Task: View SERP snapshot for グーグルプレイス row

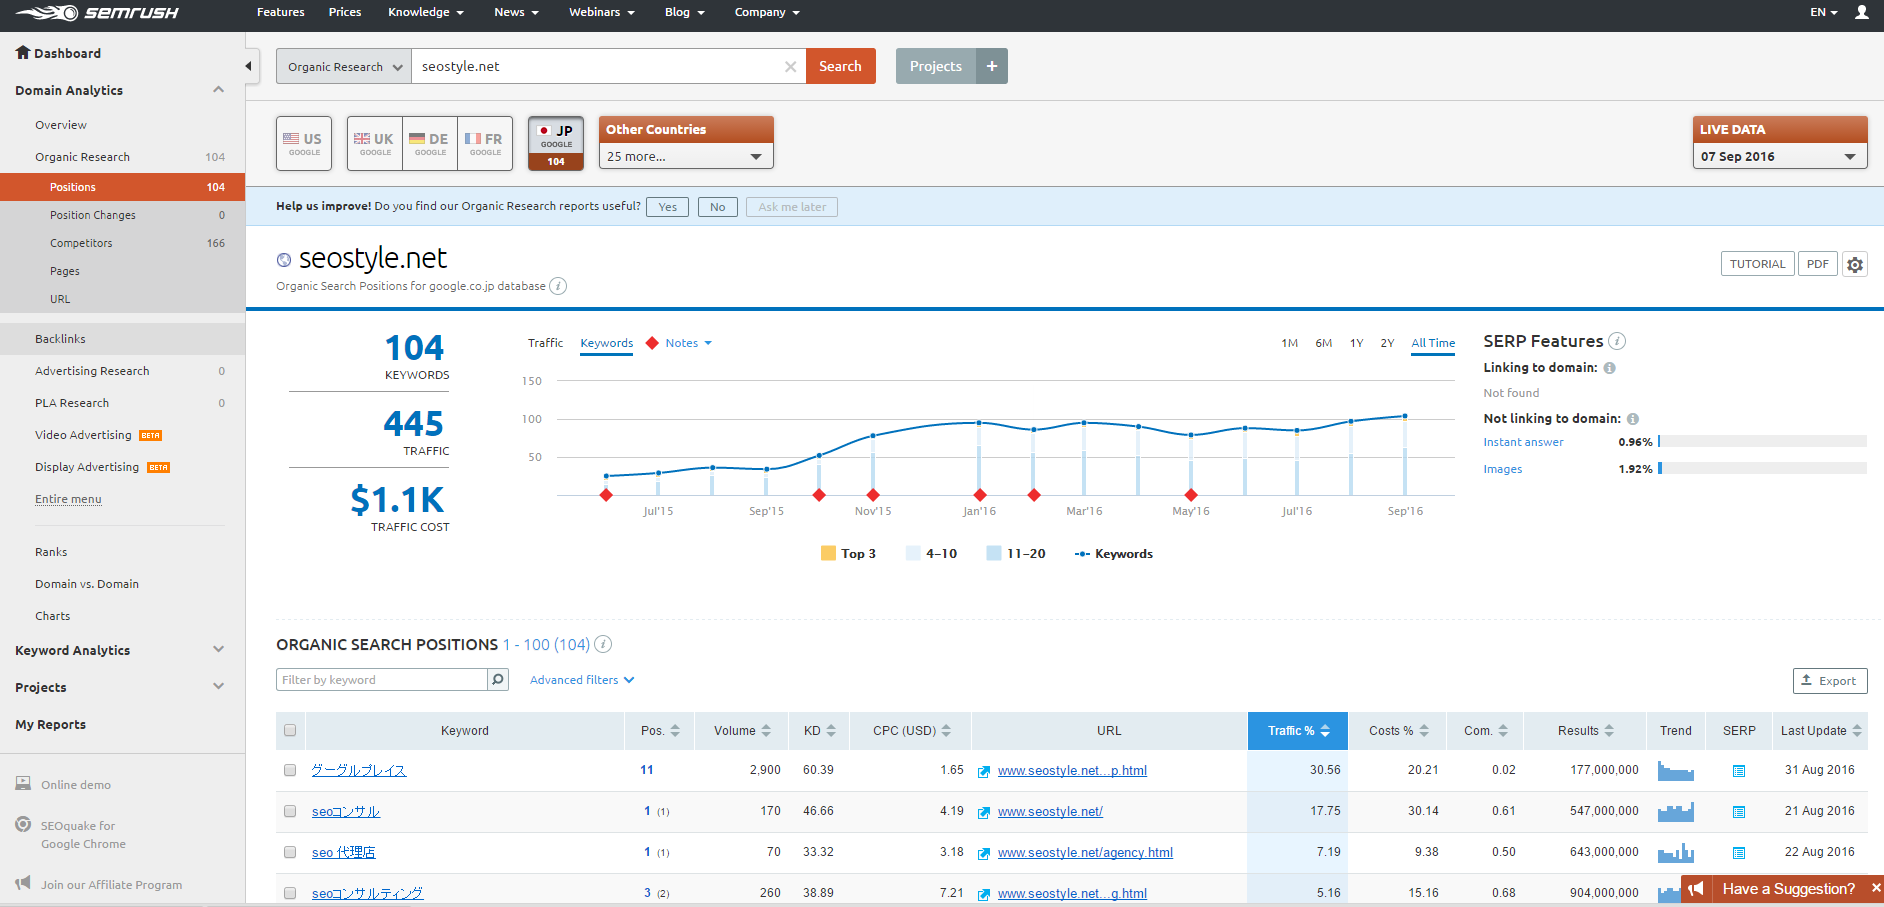Action: (1739, 771)
